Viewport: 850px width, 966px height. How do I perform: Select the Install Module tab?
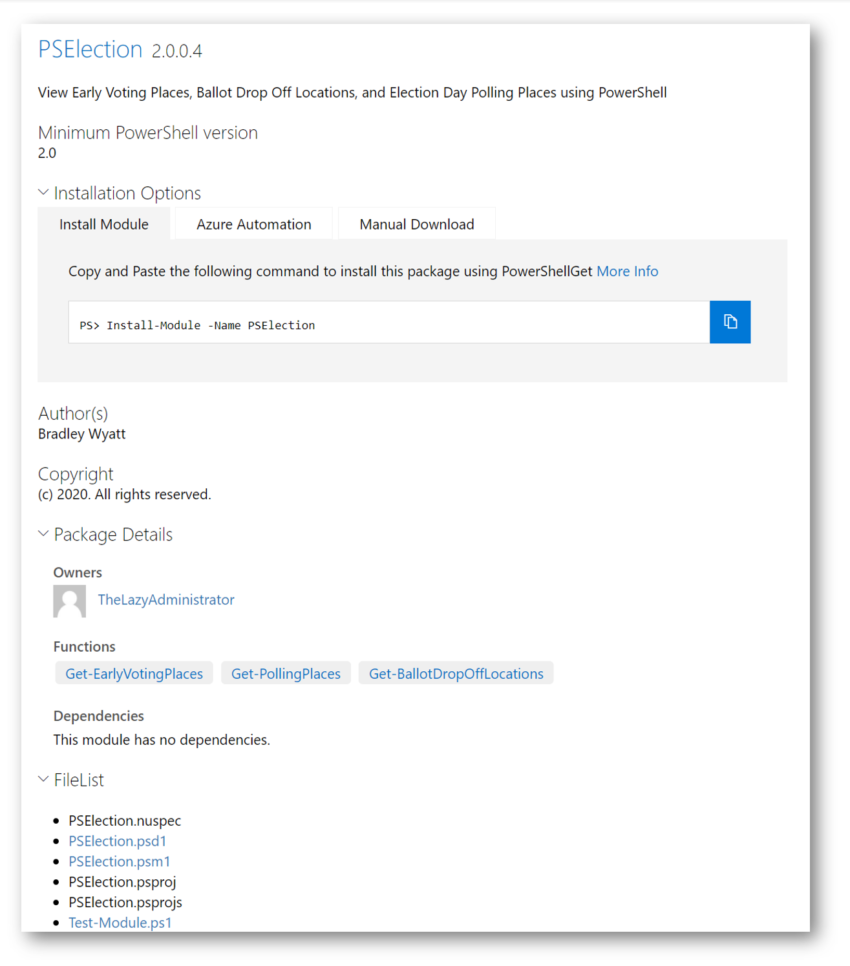(103, 224)
